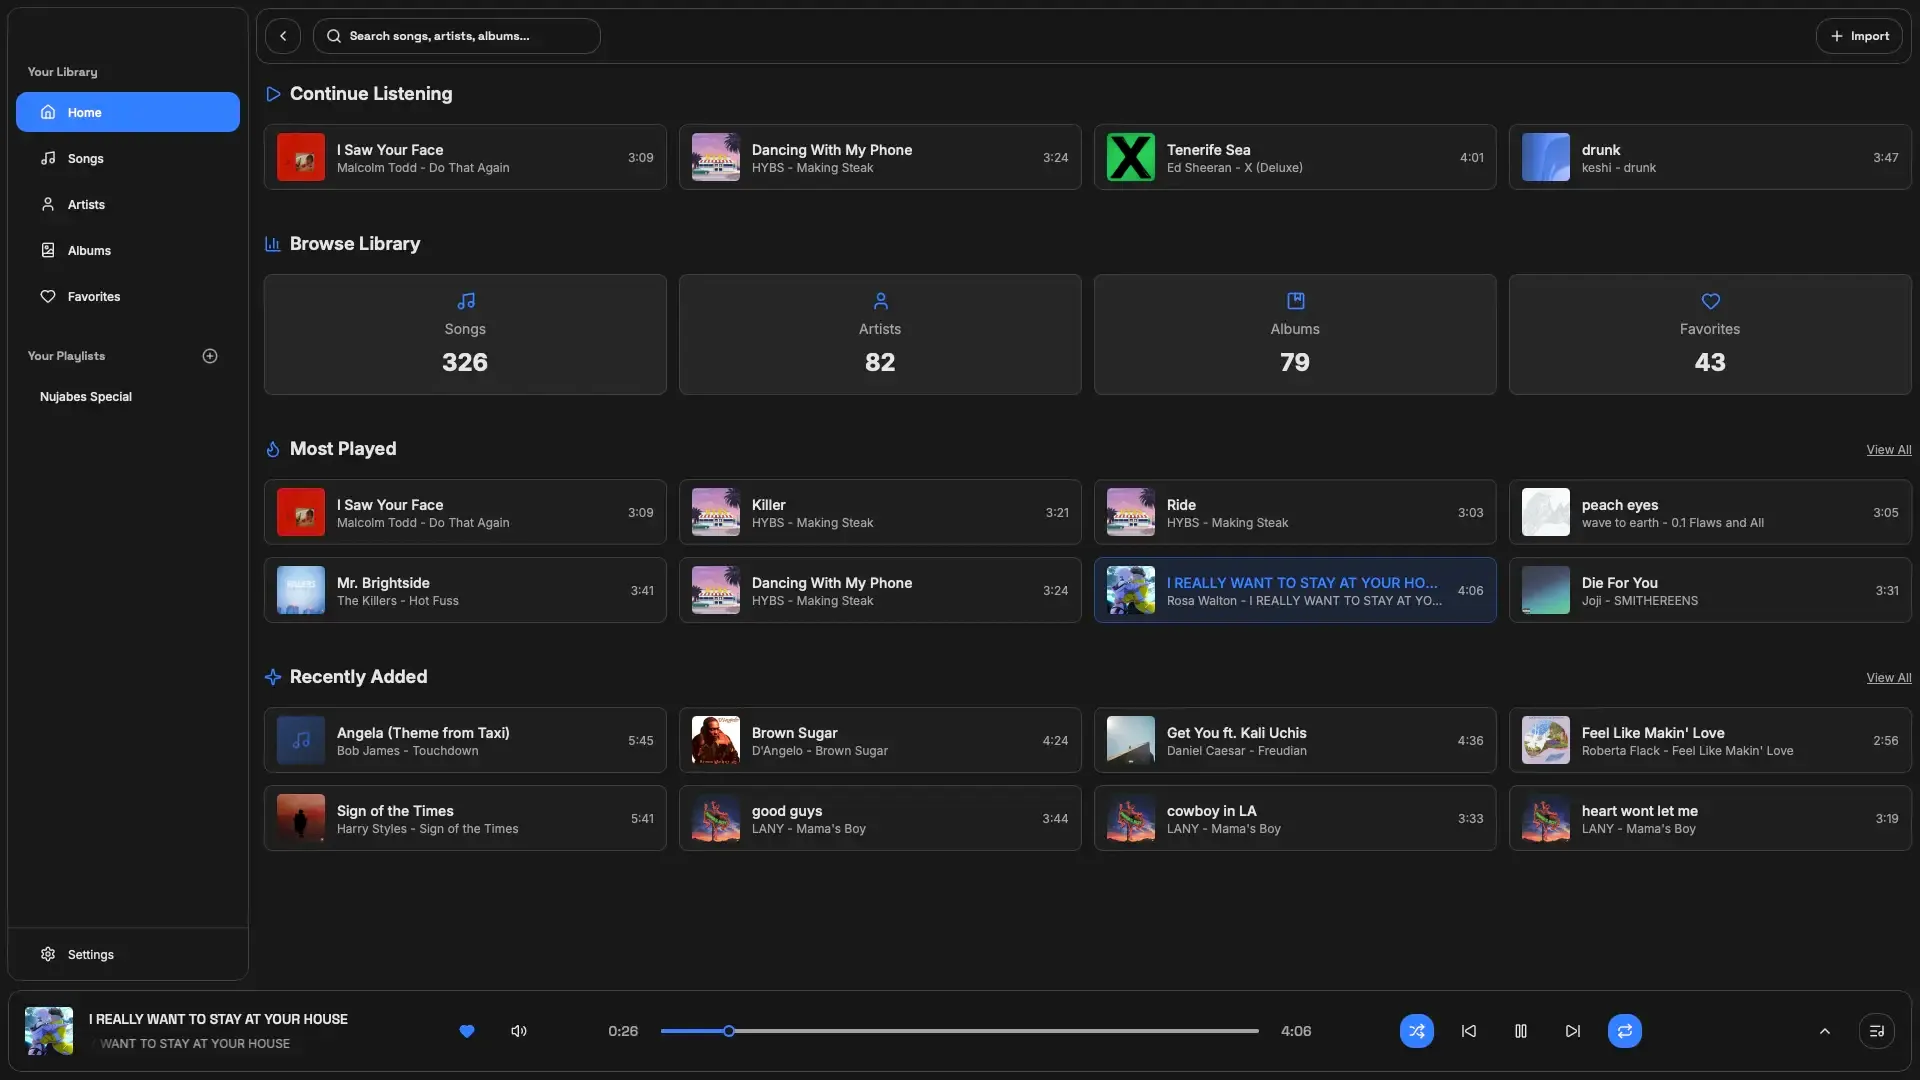Seek the playback progress bar
This screenshot has width=1920, height=1080.
pos(960,1031)
